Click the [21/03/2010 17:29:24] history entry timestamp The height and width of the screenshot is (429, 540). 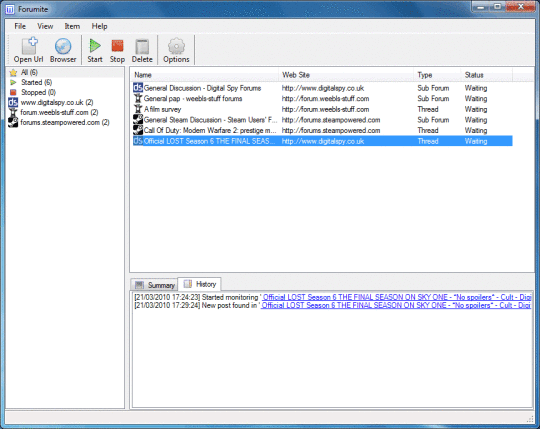pos(167,305)
